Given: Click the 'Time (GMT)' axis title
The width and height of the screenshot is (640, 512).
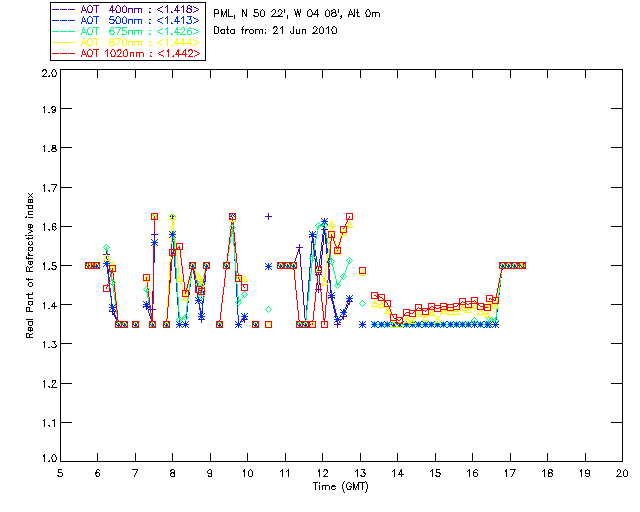Looking at the screenshot, I should coord(340,487).
